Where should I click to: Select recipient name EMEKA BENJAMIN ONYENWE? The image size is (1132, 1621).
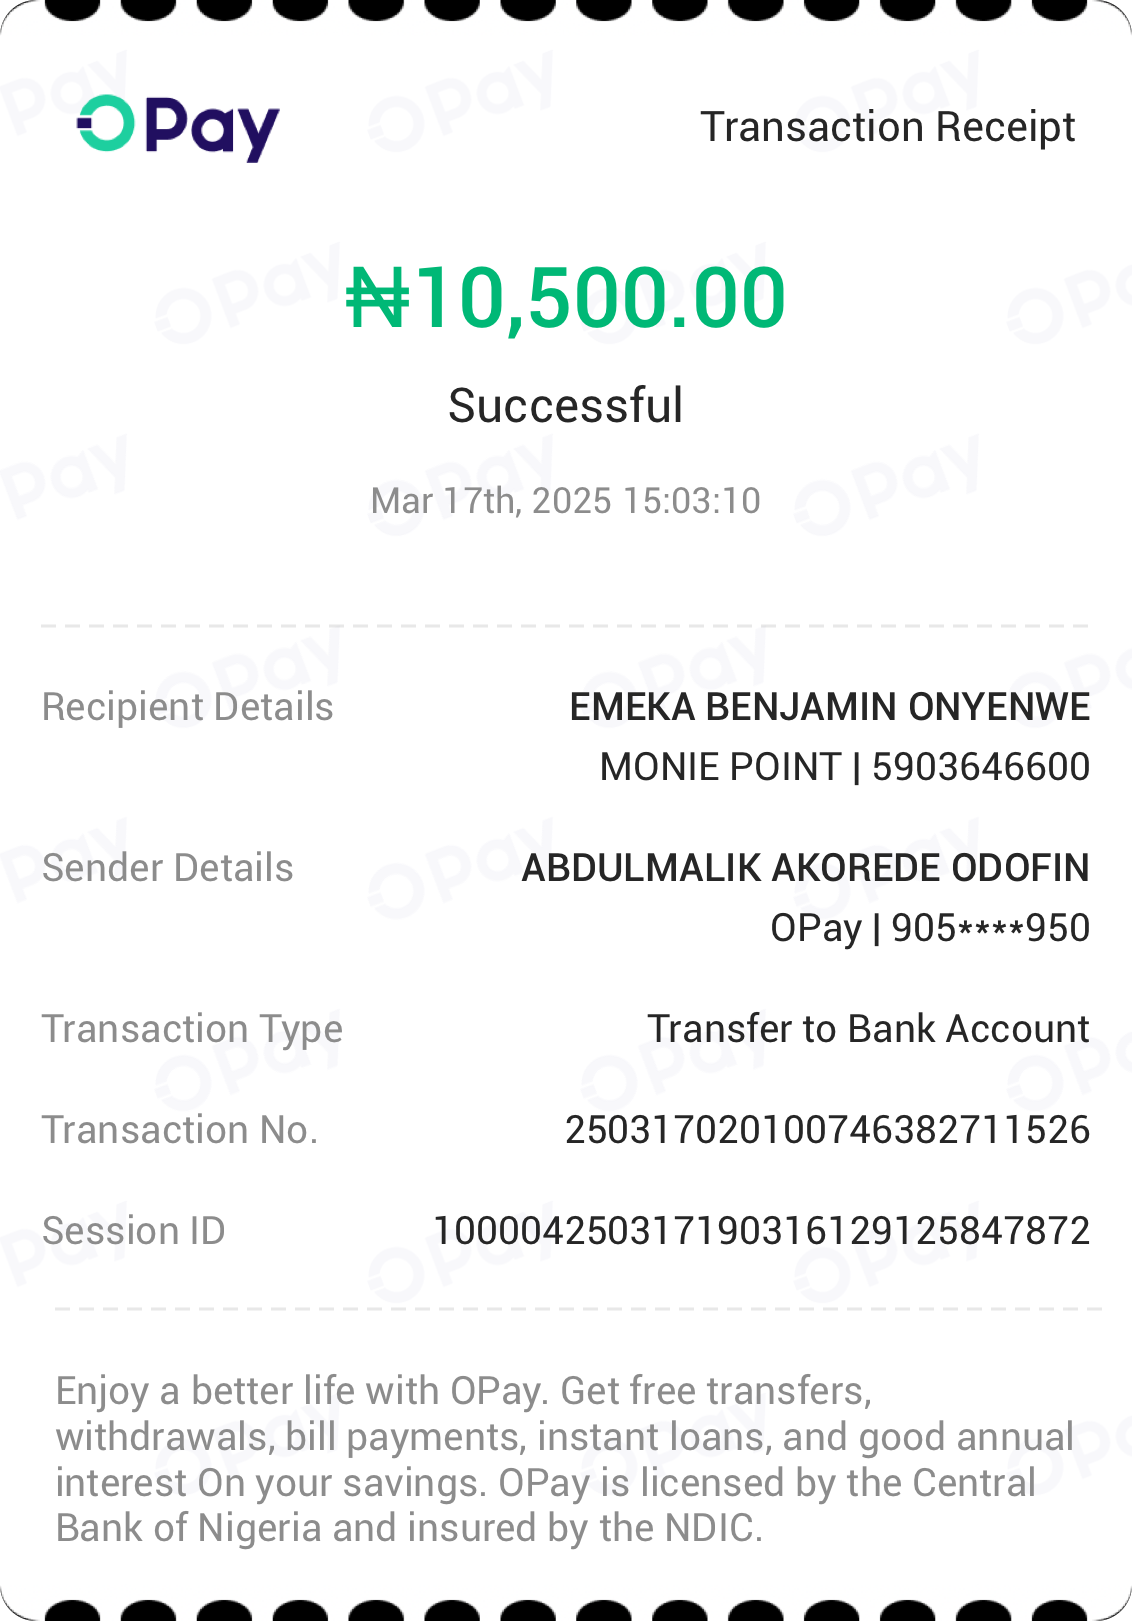pos(829,707)
